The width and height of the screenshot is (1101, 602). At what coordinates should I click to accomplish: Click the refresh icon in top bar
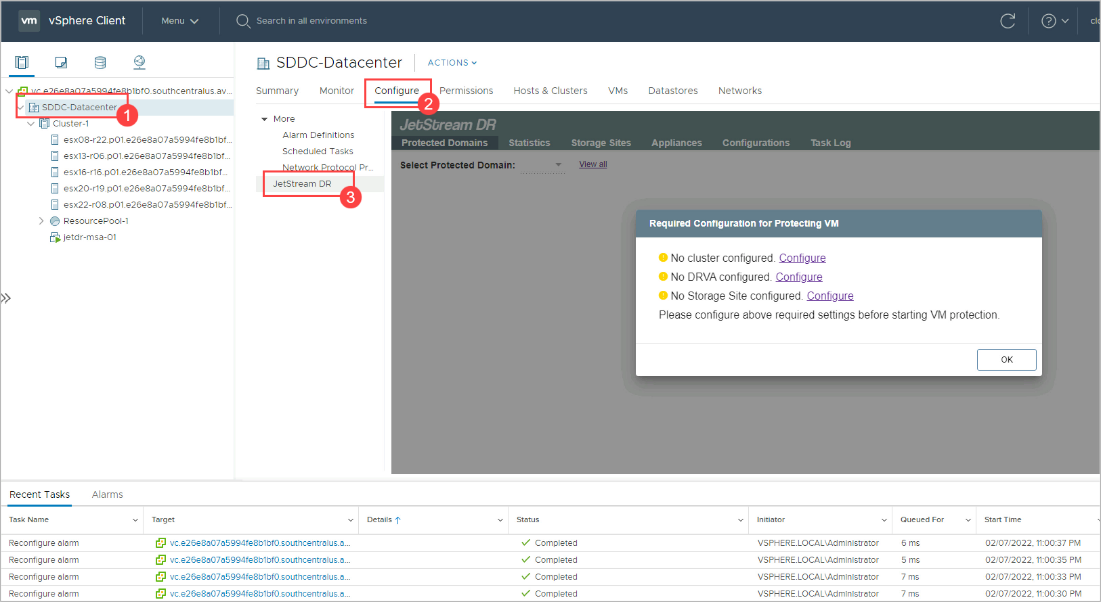tap(1008, 21)
